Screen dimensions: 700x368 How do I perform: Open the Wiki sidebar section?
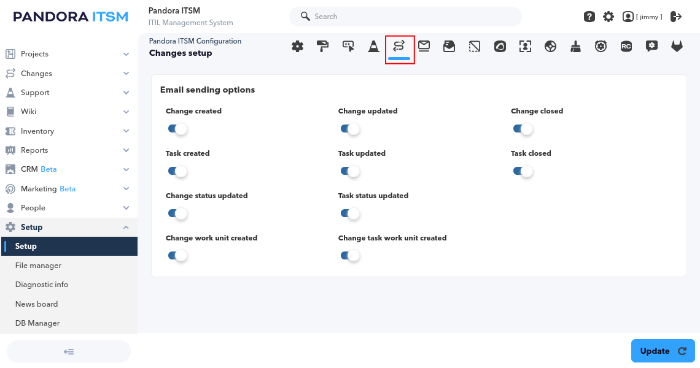pyautogui.click(x=28, y=112)
